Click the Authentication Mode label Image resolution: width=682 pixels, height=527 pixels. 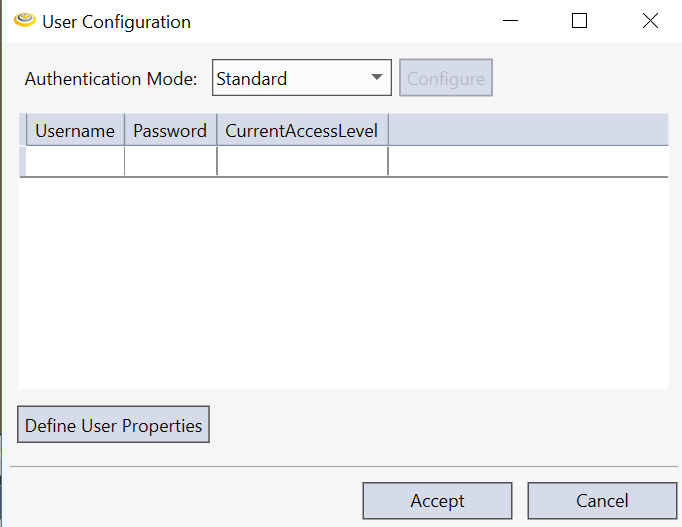tap(112, 79)
